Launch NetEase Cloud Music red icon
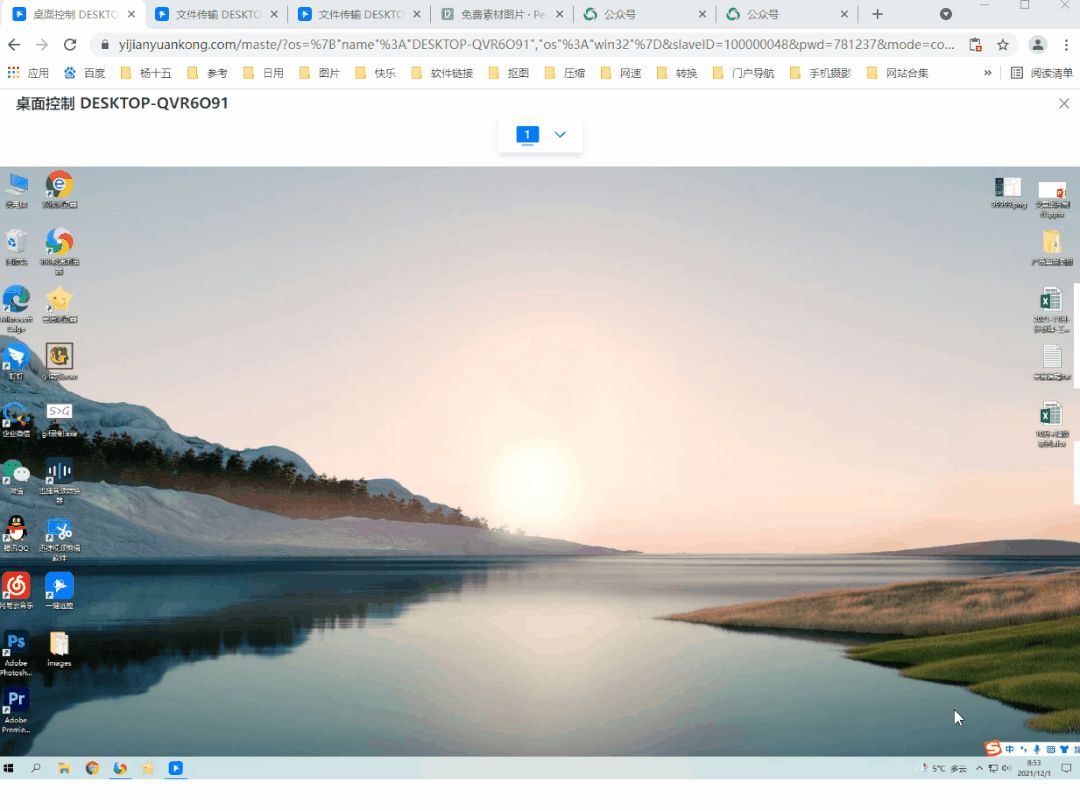Screen dimensions: 1080x811 pyautogui.click(x=16, y=587)
